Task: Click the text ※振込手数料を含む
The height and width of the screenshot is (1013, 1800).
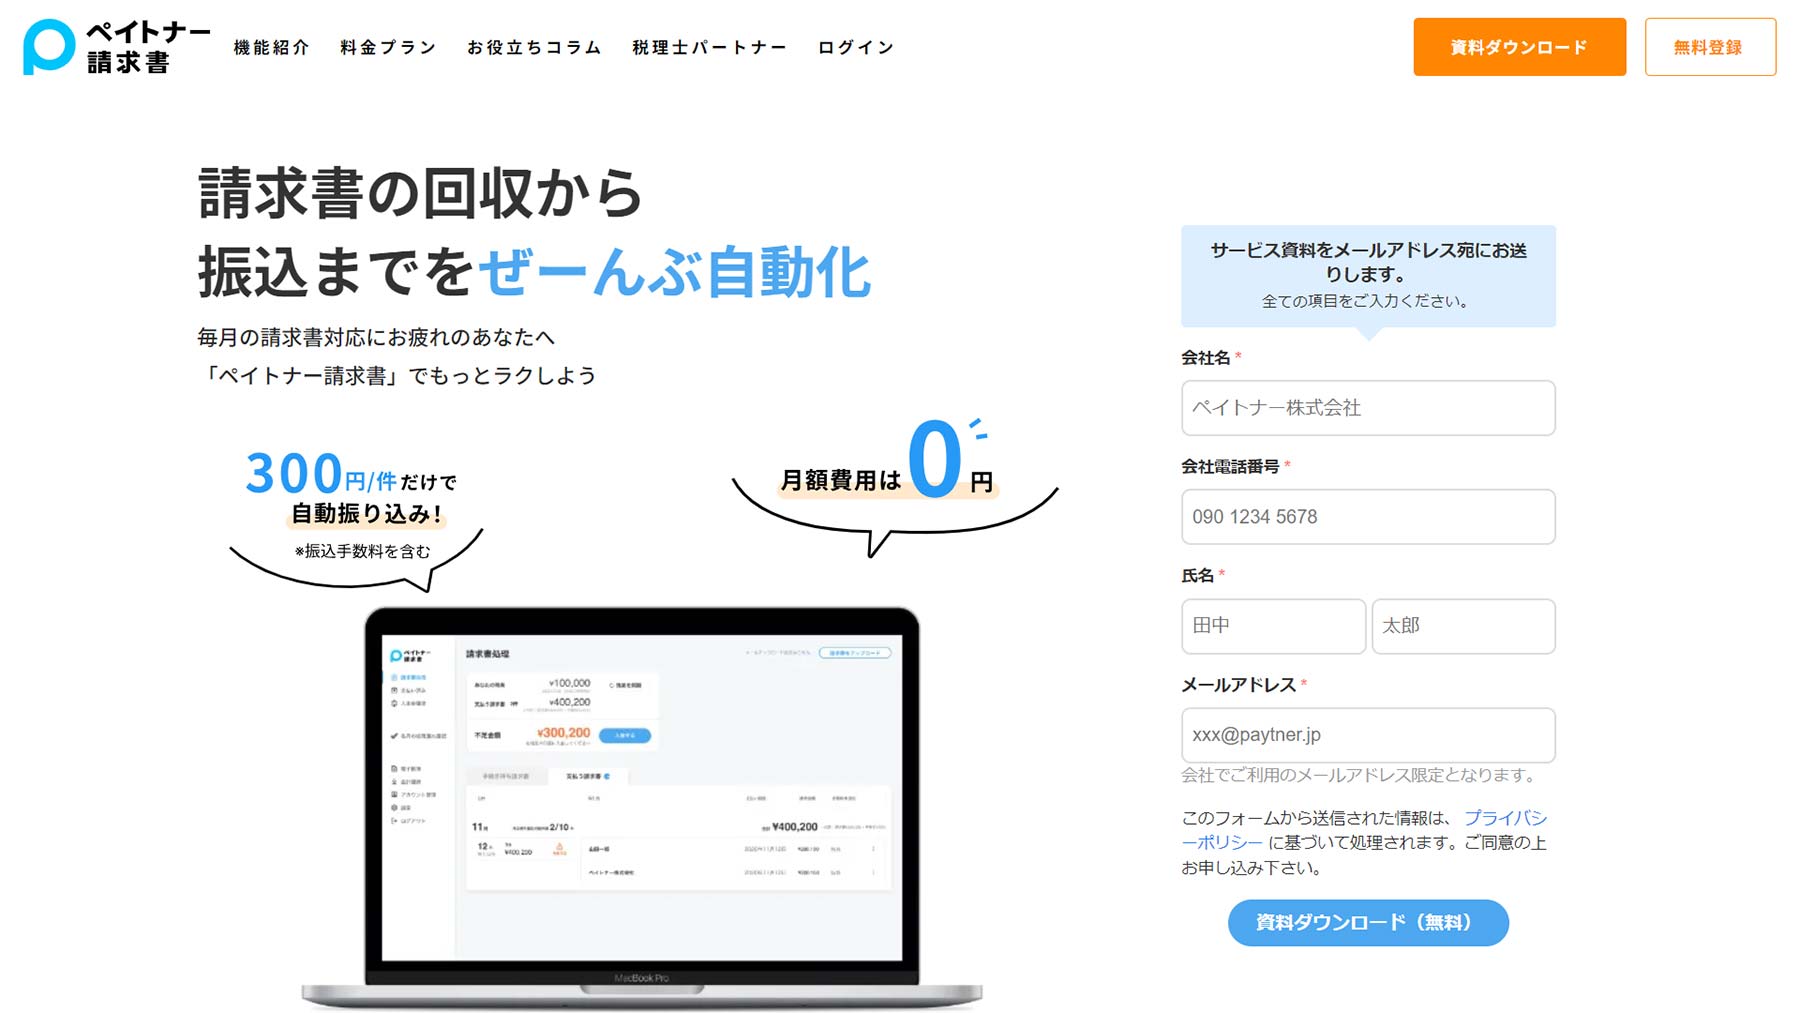Action: (x=362, y=551)
